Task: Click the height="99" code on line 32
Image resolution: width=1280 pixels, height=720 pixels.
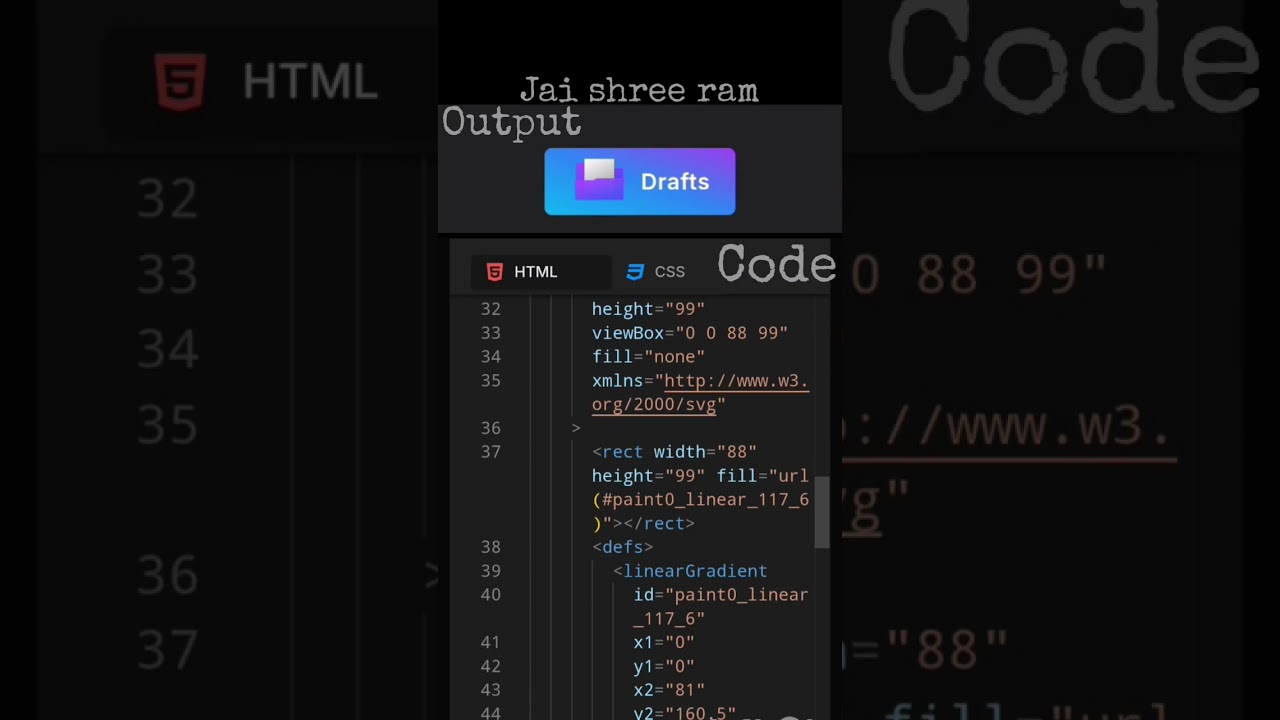Action: click(x=648, y=309)
